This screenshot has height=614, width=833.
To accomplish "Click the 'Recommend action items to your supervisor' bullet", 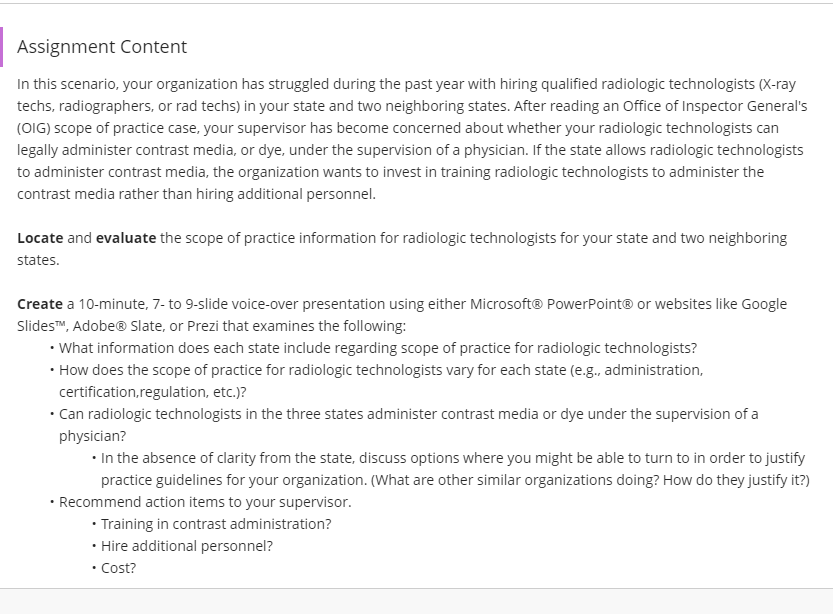I will (x=205, y=502).
